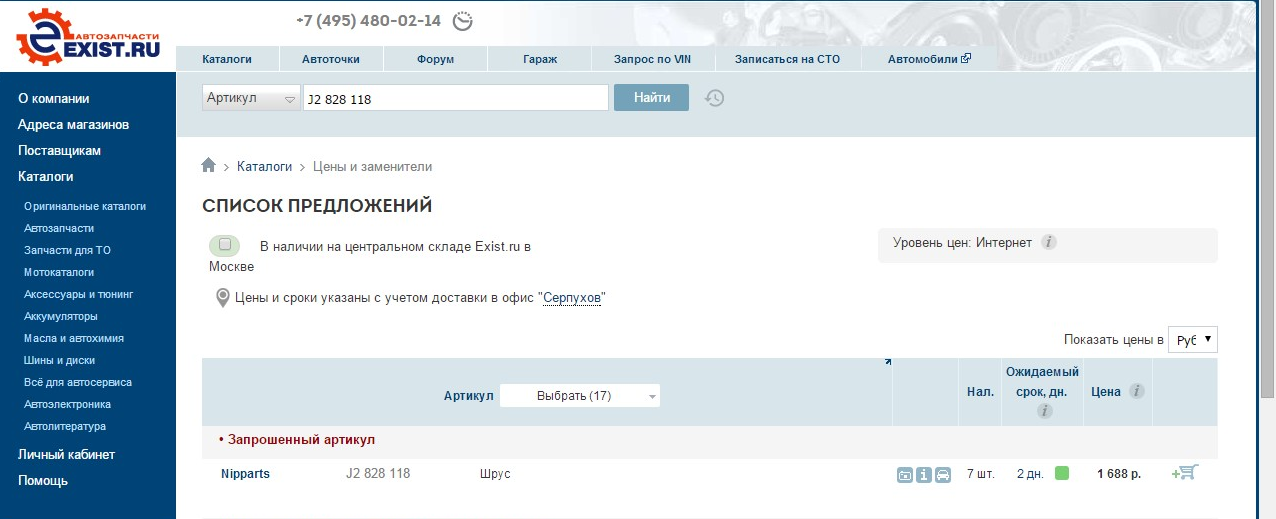Open Адреса магазинов in the sidebar

[73, 125]
